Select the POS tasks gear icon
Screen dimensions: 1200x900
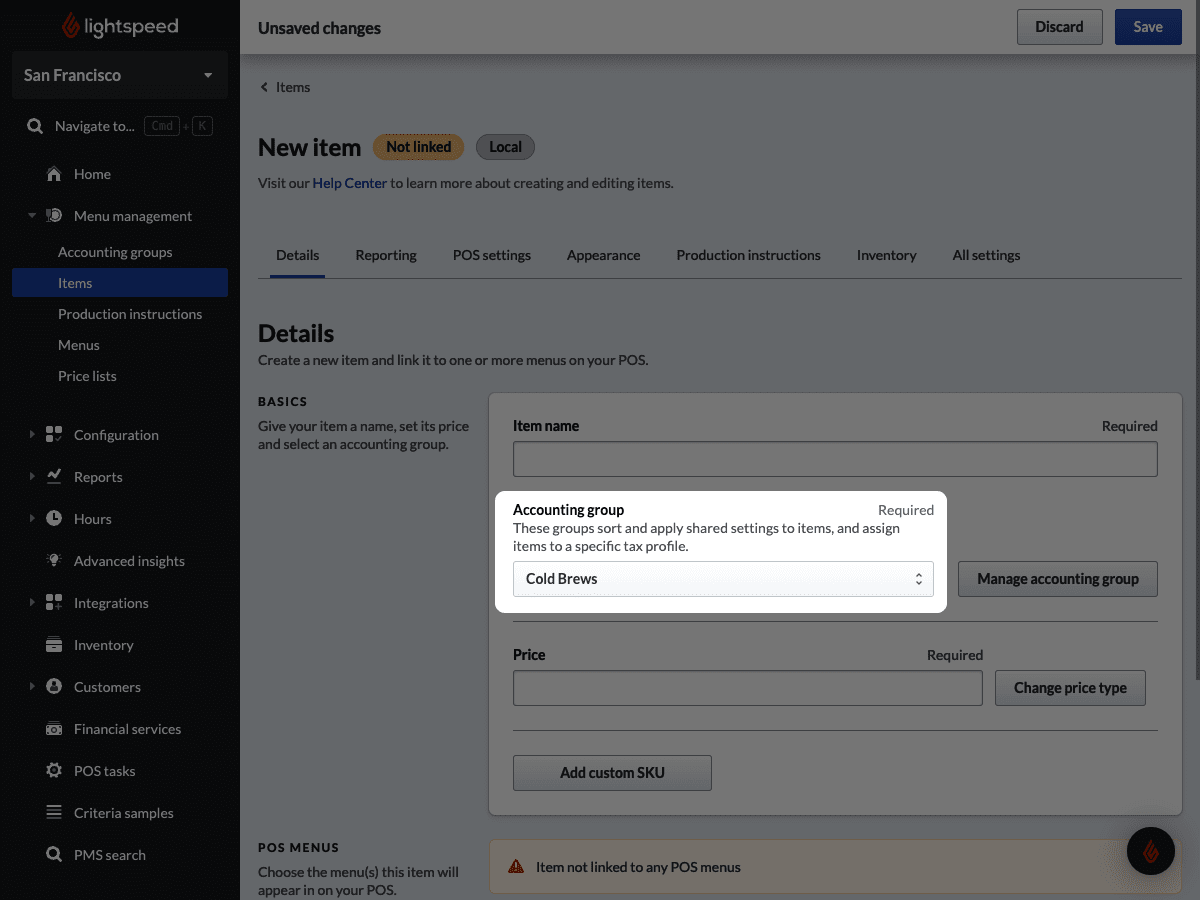pyautogui.click(x=55, y=771)
